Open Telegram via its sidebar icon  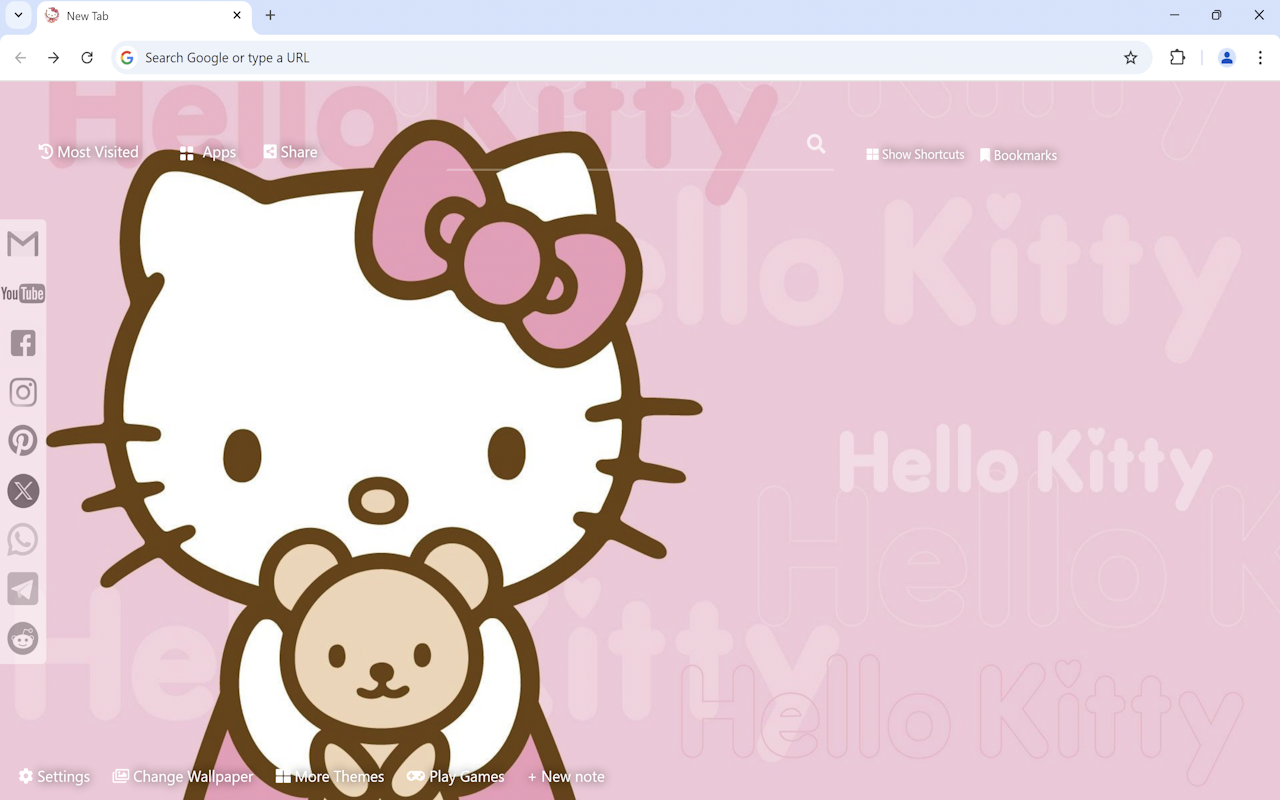point(22,588)
